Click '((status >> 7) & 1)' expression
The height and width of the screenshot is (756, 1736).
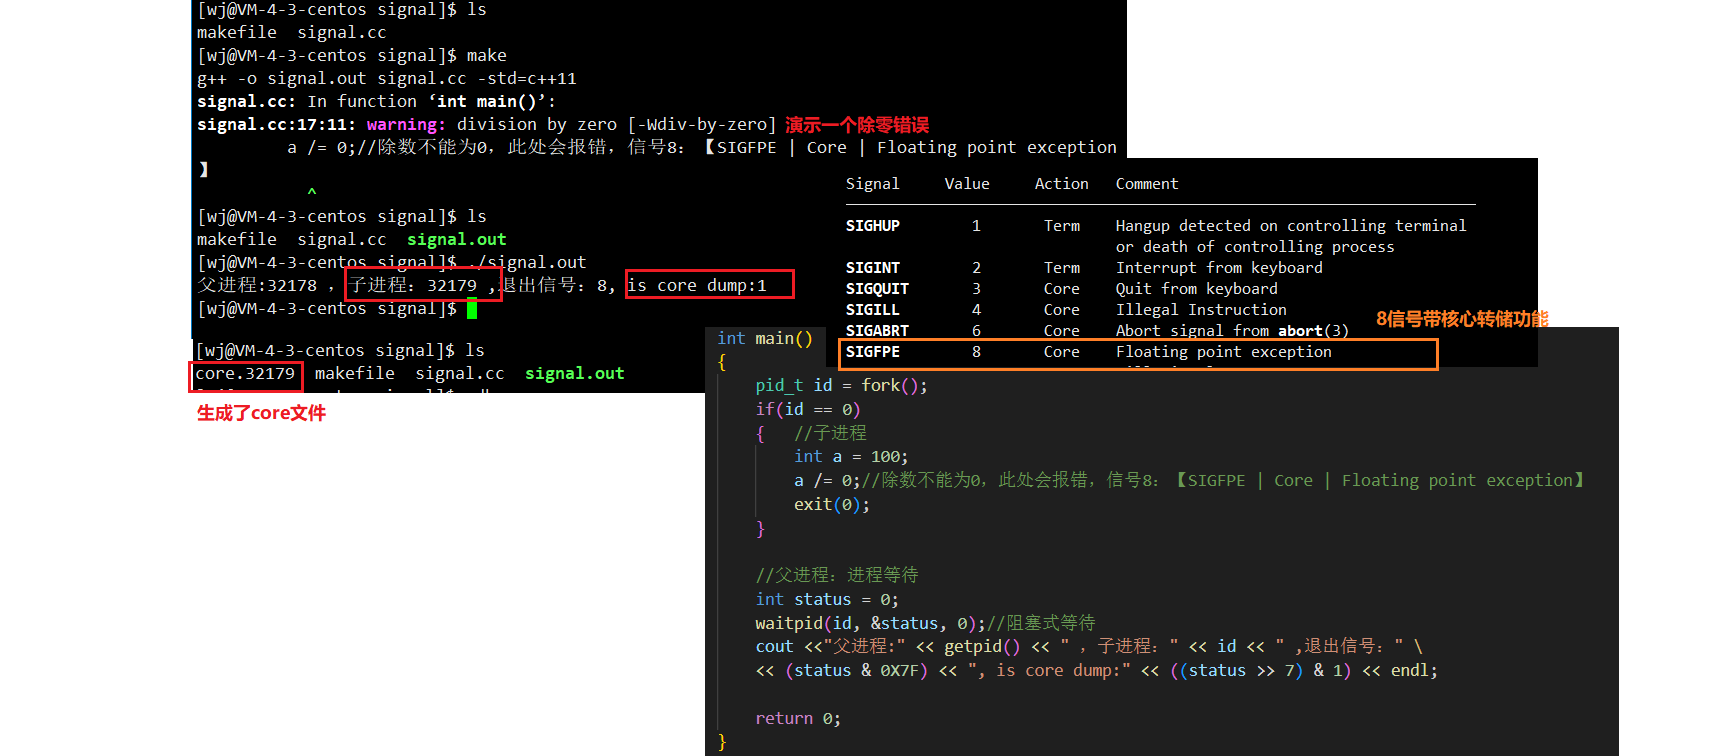(1261, 671)
